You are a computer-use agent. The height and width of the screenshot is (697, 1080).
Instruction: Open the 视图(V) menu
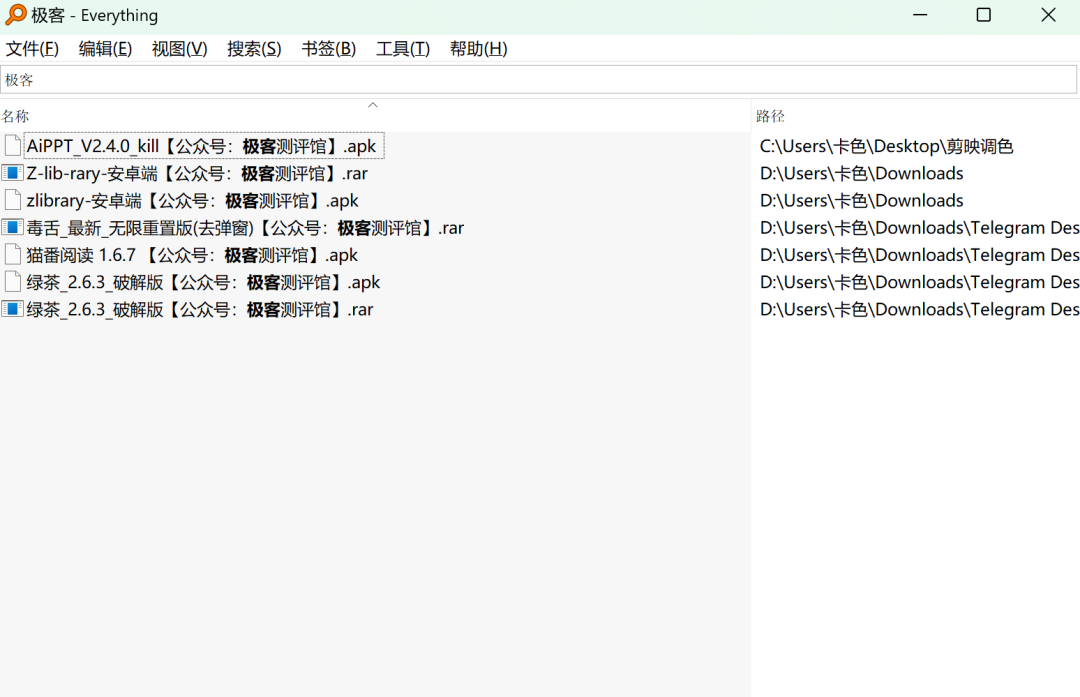pos(179,49)
